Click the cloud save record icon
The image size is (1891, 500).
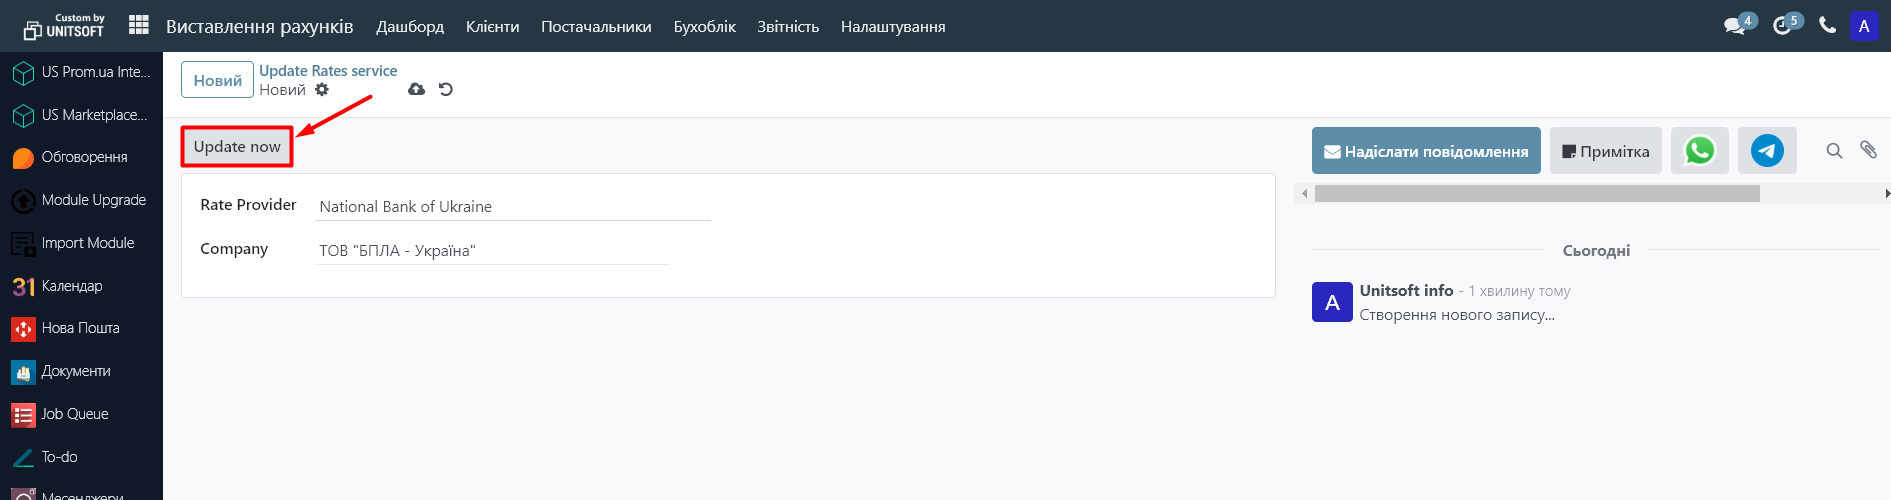pyautogui.click(x=417, y=90)
